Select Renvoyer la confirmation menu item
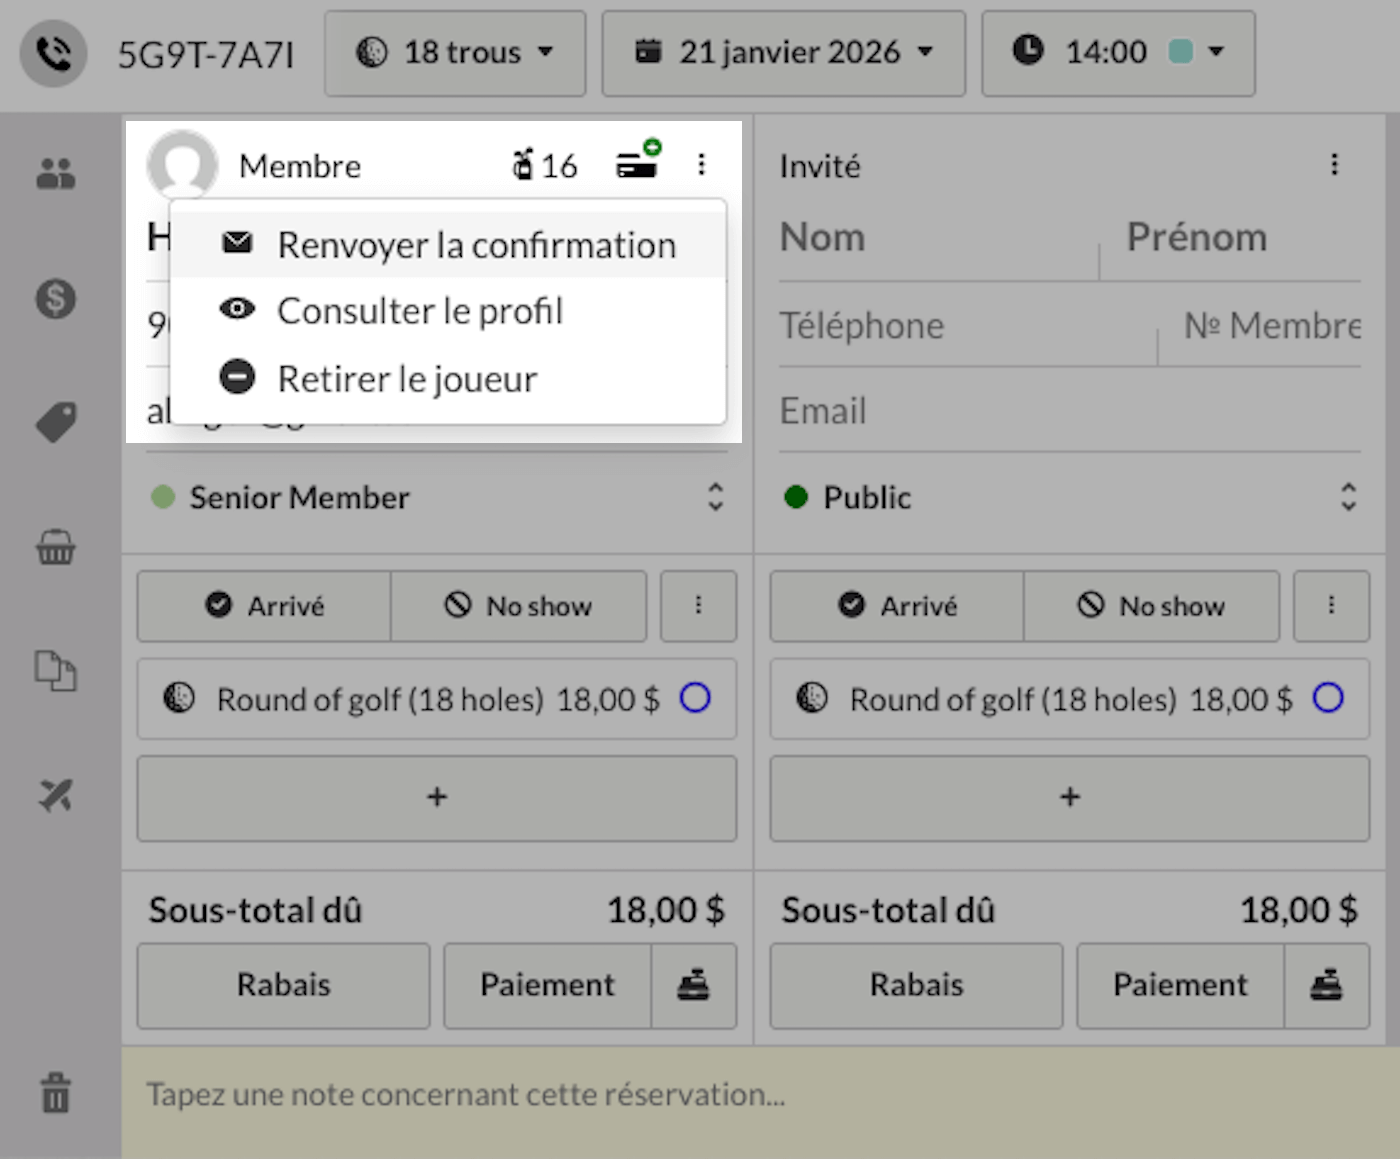 tap(448, 244)
